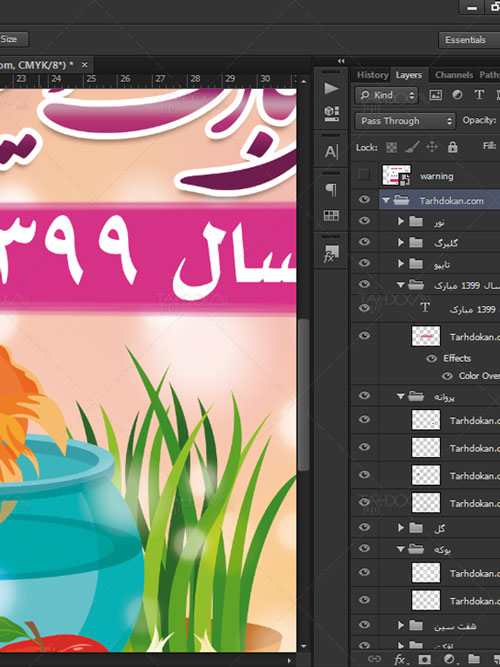
Task: Show the hidden warning layer
Action: click(364, 174)
